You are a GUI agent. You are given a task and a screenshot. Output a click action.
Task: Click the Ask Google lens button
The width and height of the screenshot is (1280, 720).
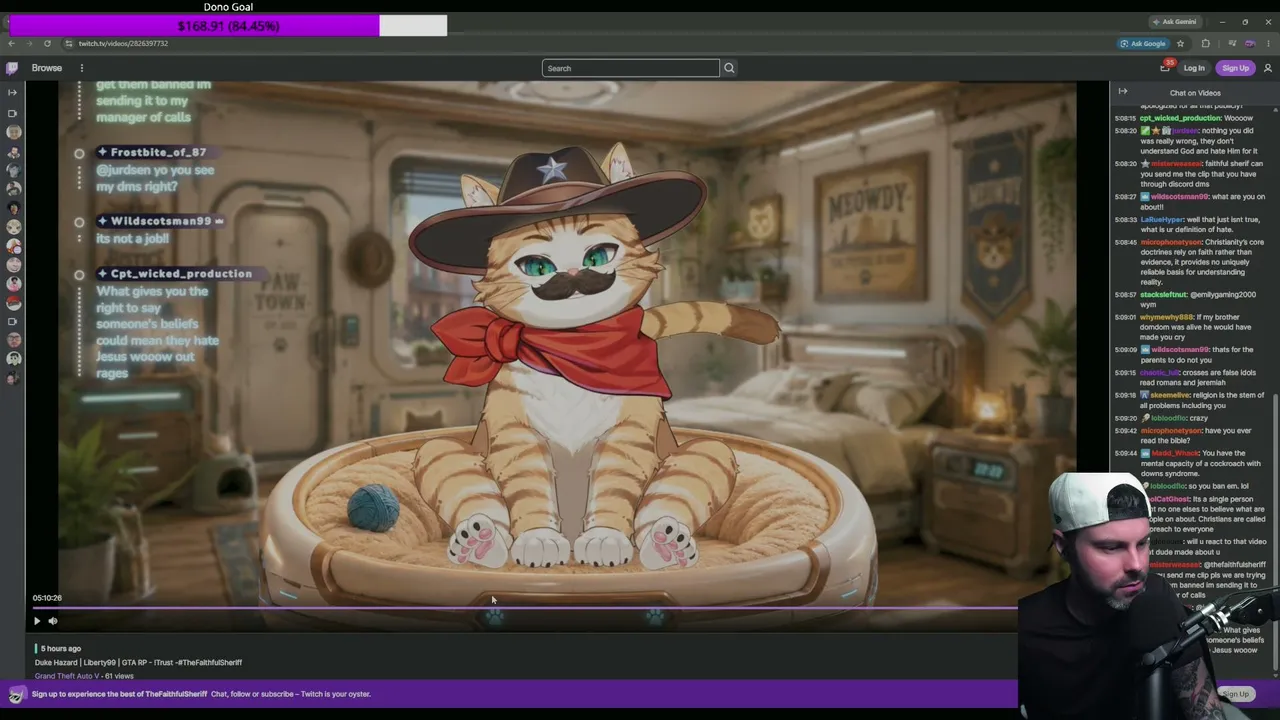1143,43
